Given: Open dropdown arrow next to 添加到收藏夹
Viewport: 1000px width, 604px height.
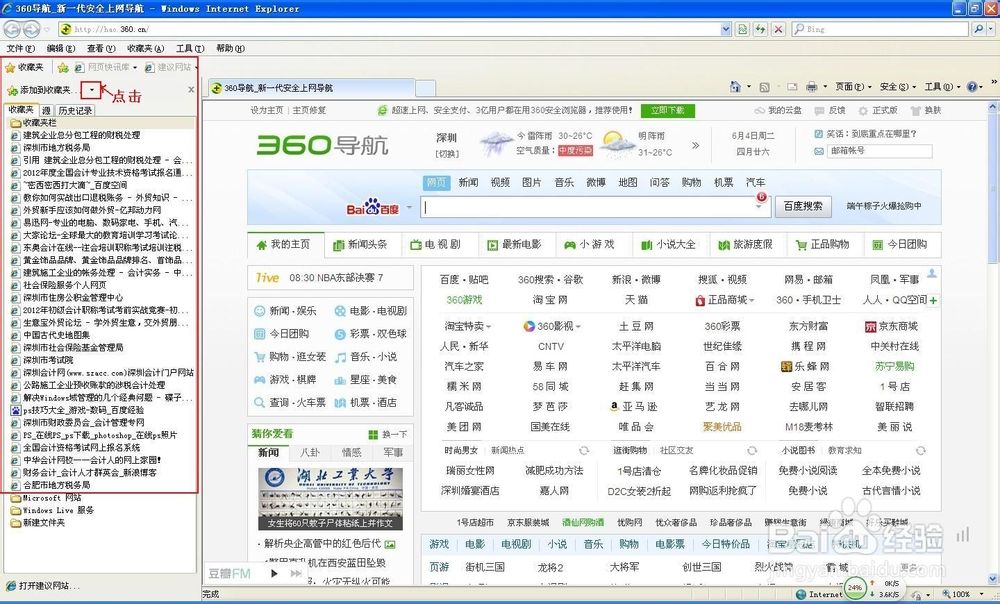Looking at the screenshot, I should click(91, 90).
